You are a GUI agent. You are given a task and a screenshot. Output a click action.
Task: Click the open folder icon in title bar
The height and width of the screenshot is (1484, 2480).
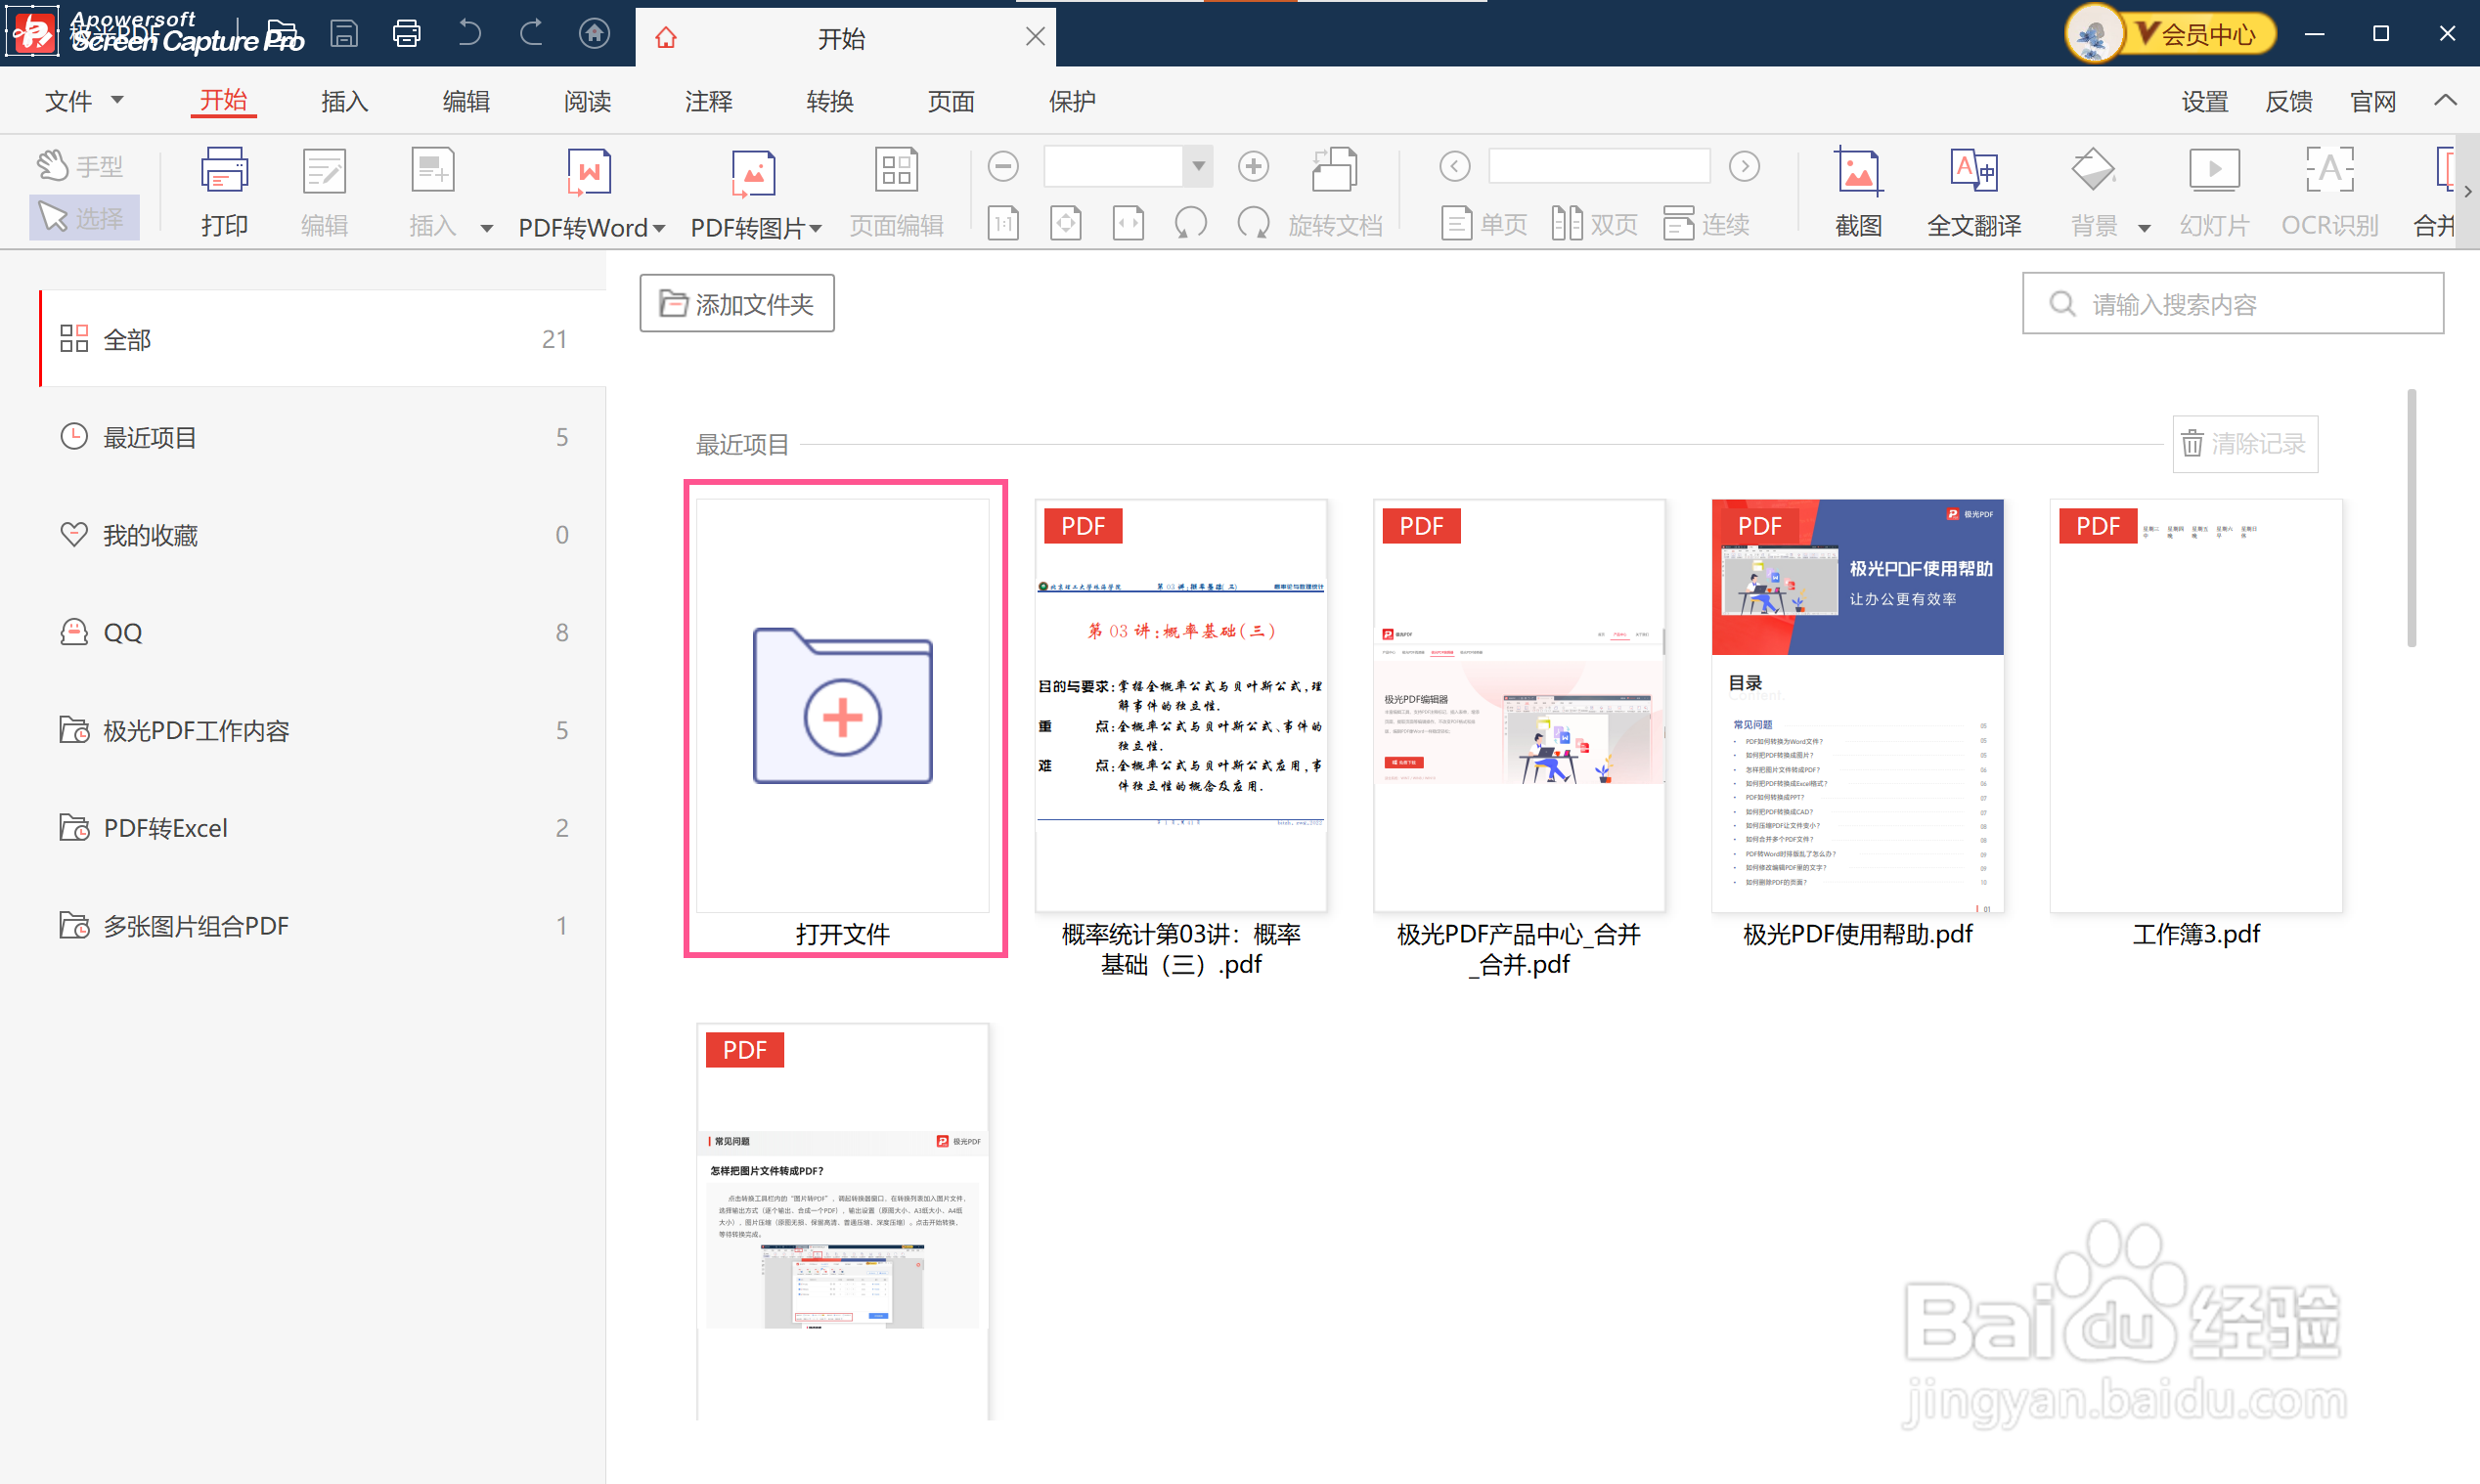(x=284, y=34)
